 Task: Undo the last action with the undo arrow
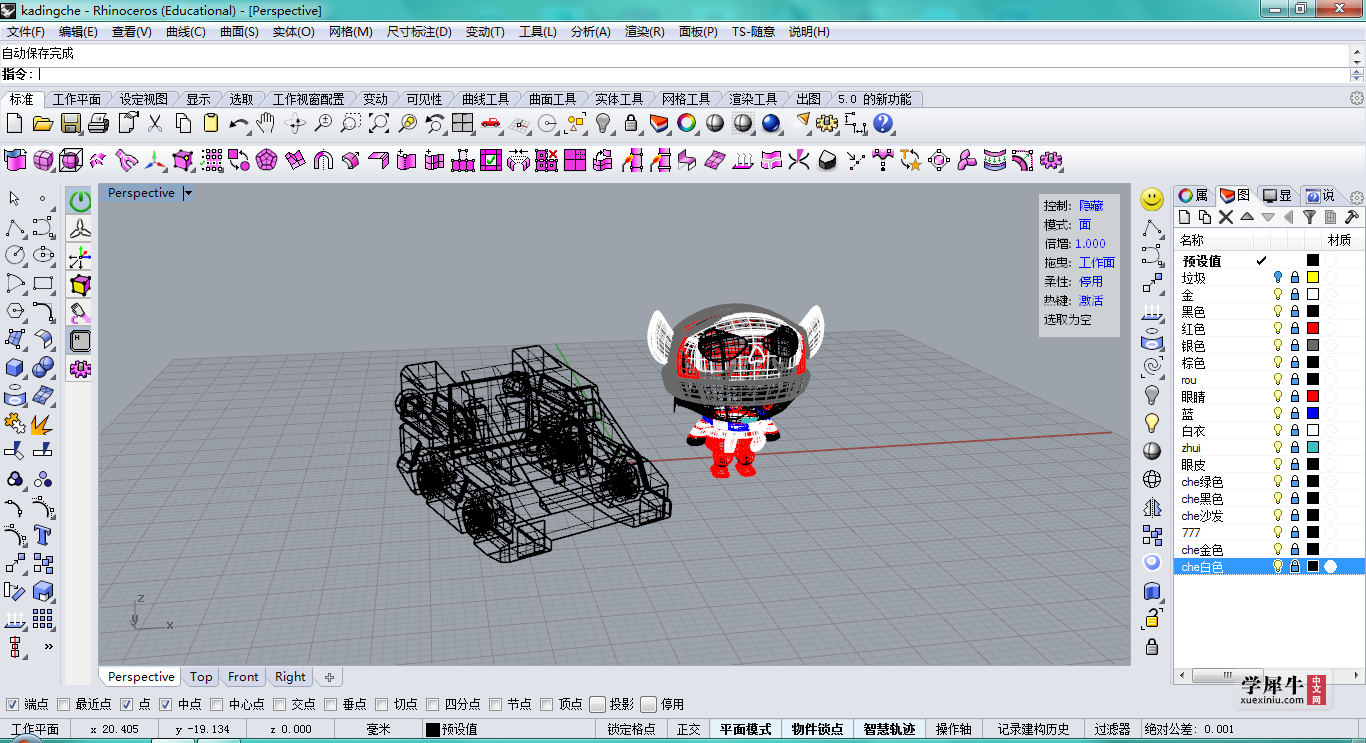click(x=239, y=123)
